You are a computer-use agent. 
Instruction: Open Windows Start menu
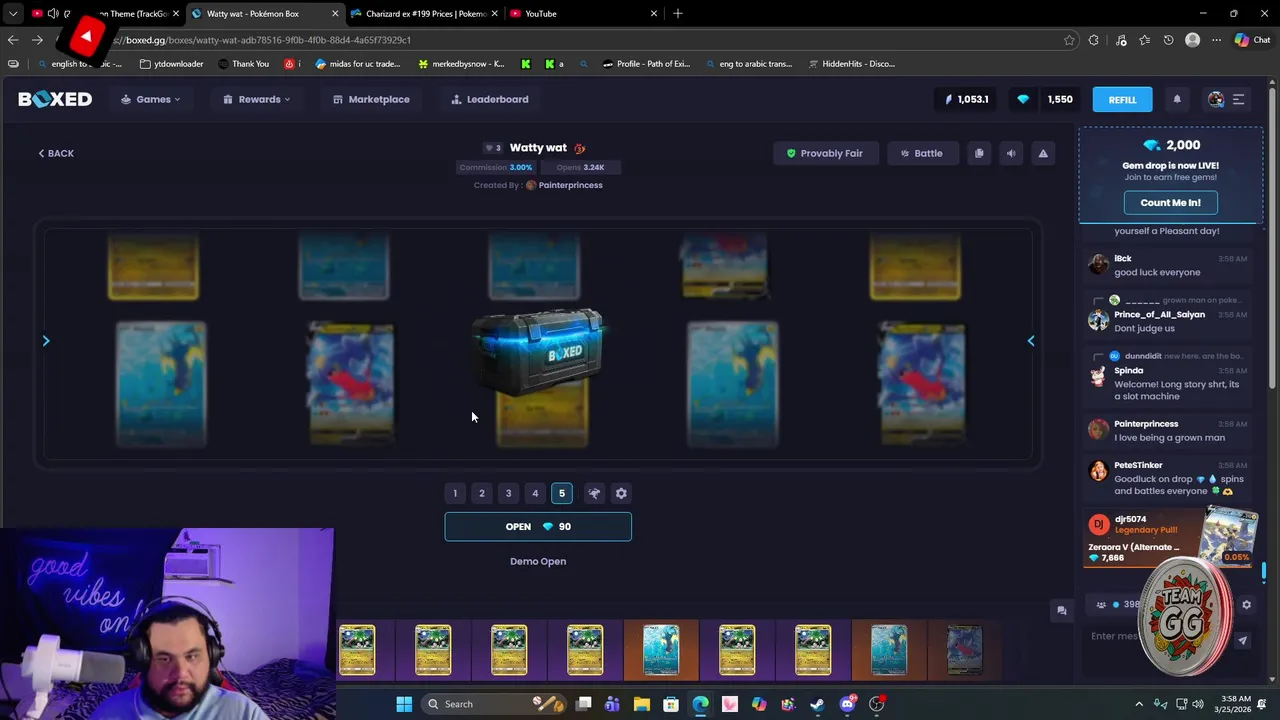[x=404, y=704]
